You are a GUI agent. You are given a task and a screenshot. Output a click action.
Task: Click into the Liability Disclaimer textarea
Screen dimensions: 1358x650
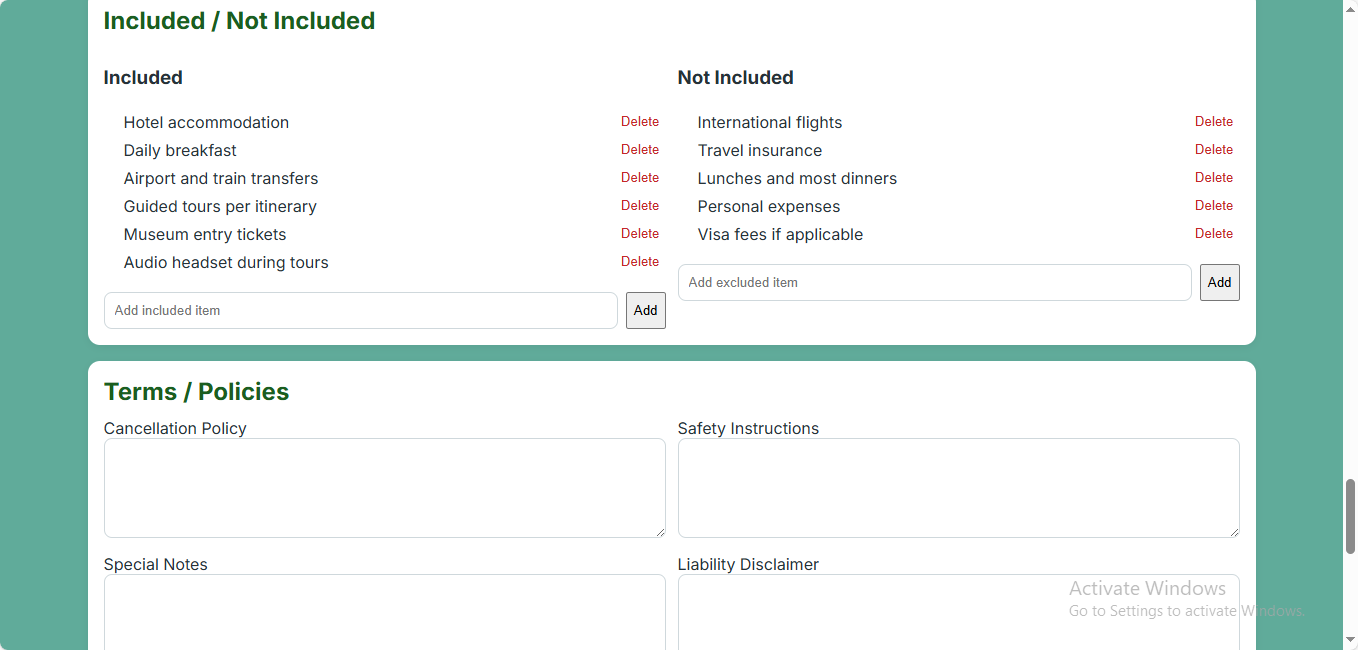[x=958, y=612]
